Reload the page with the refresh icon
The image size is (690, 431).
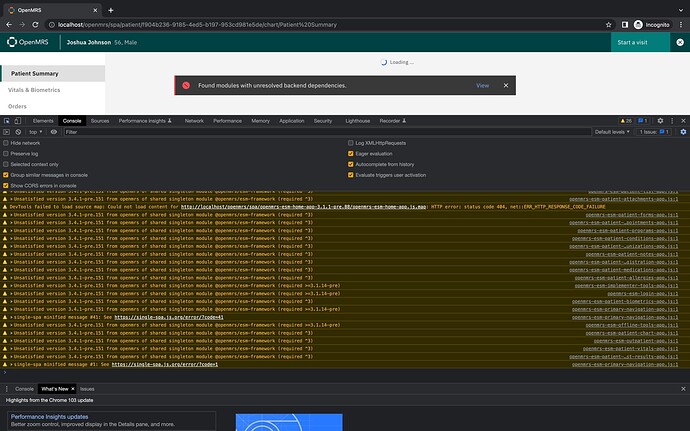[x=36, y=25]
